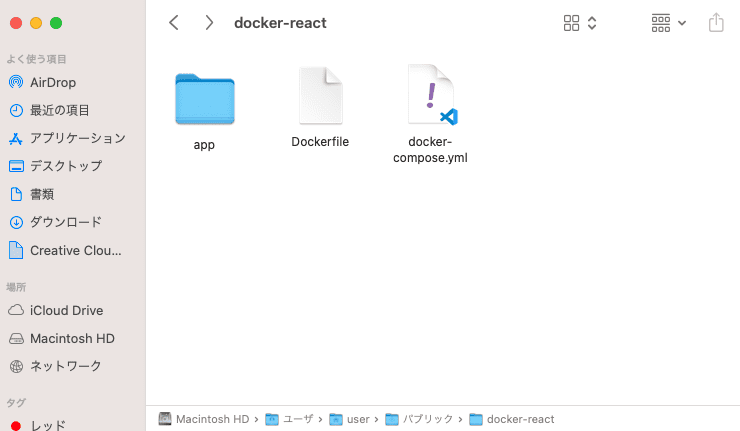
Task: Click the forward navigation chevron
Action: [x=208, y=22]
